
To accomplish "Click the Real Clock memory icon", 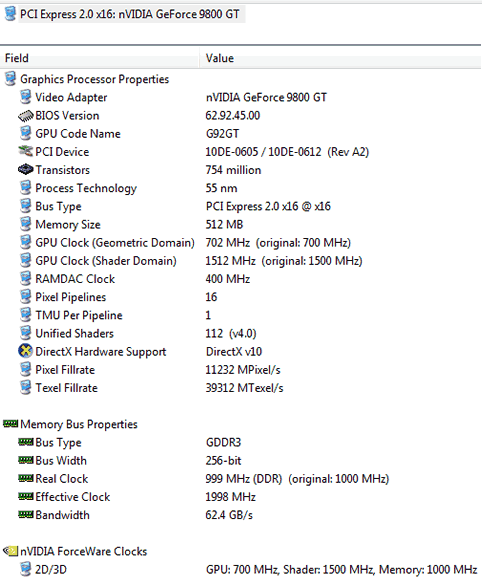I will pyautogui.click(x=25, y=478).
